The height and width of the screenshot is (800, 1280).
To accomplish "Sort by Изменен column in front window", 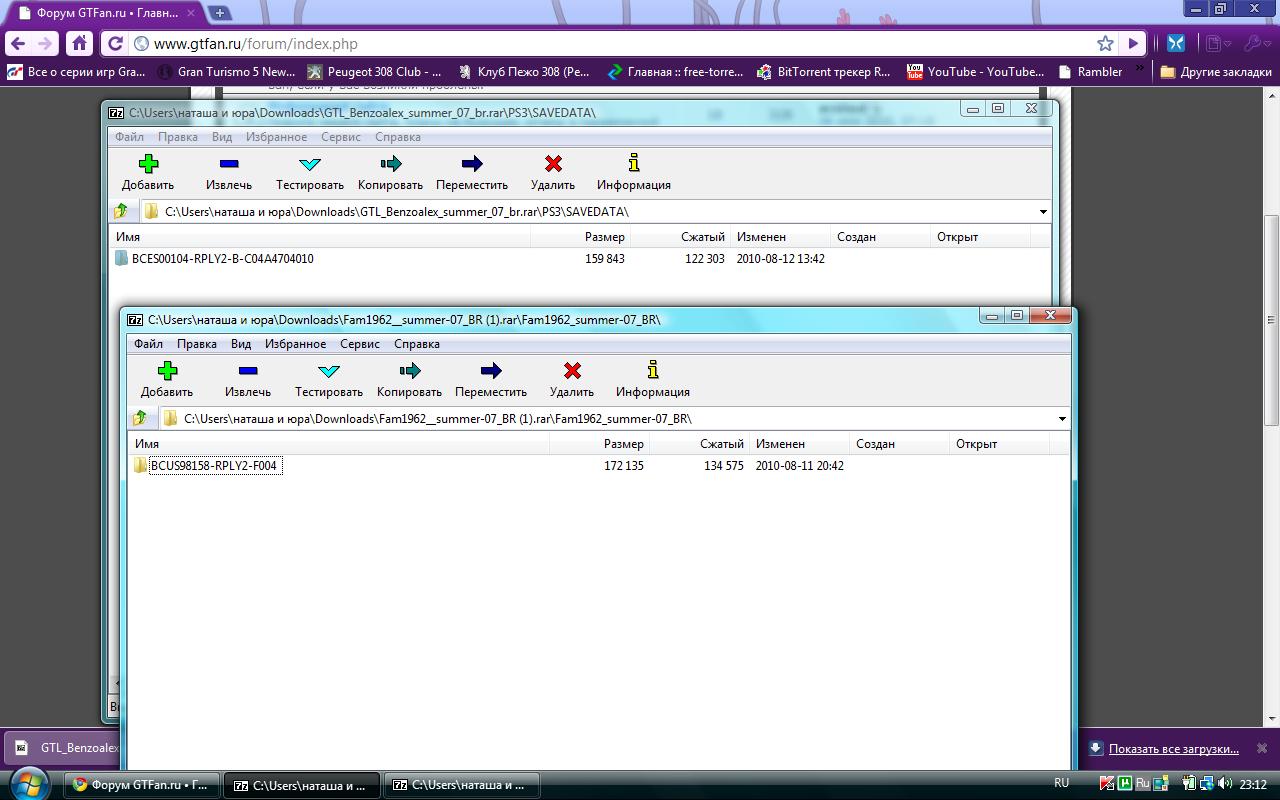I will [x=799, y=443].
